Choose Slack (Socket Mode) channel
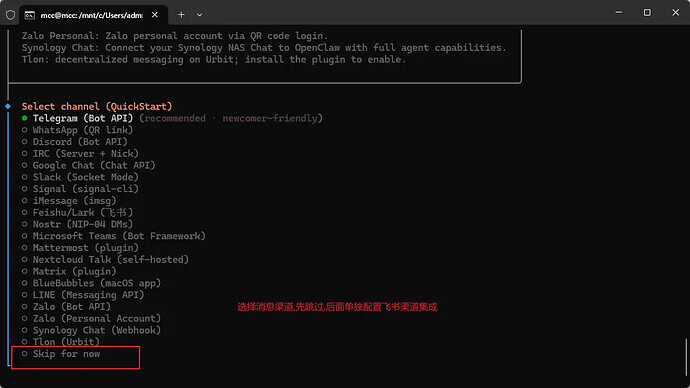This screenshot has width=690, height=388. tap(80, 177)
